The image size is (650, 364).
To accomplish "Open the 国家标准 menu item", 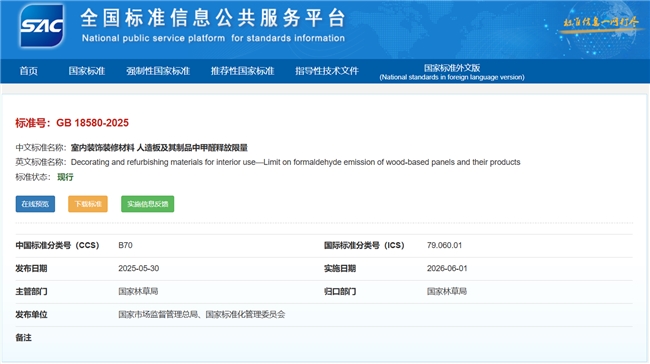I will [x=87, y=71].
